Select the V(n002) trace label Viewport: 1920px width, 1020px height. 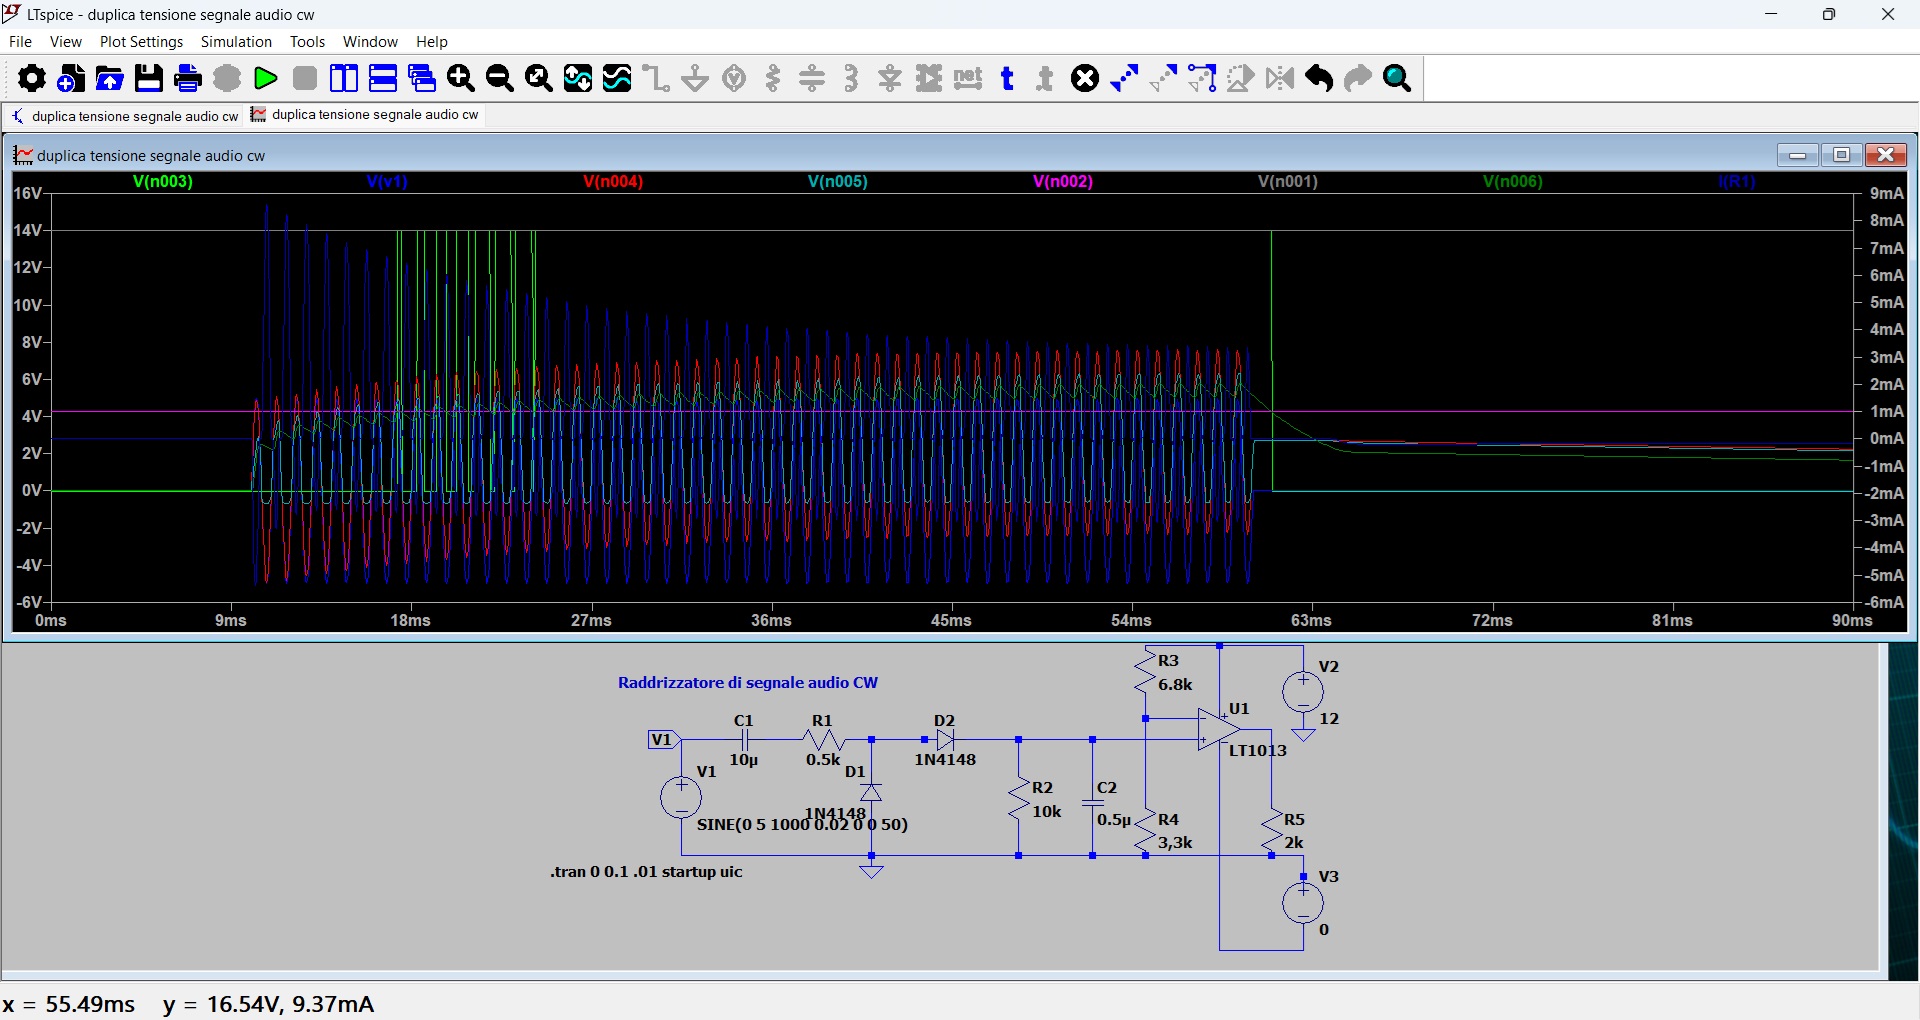[1063, 182]
